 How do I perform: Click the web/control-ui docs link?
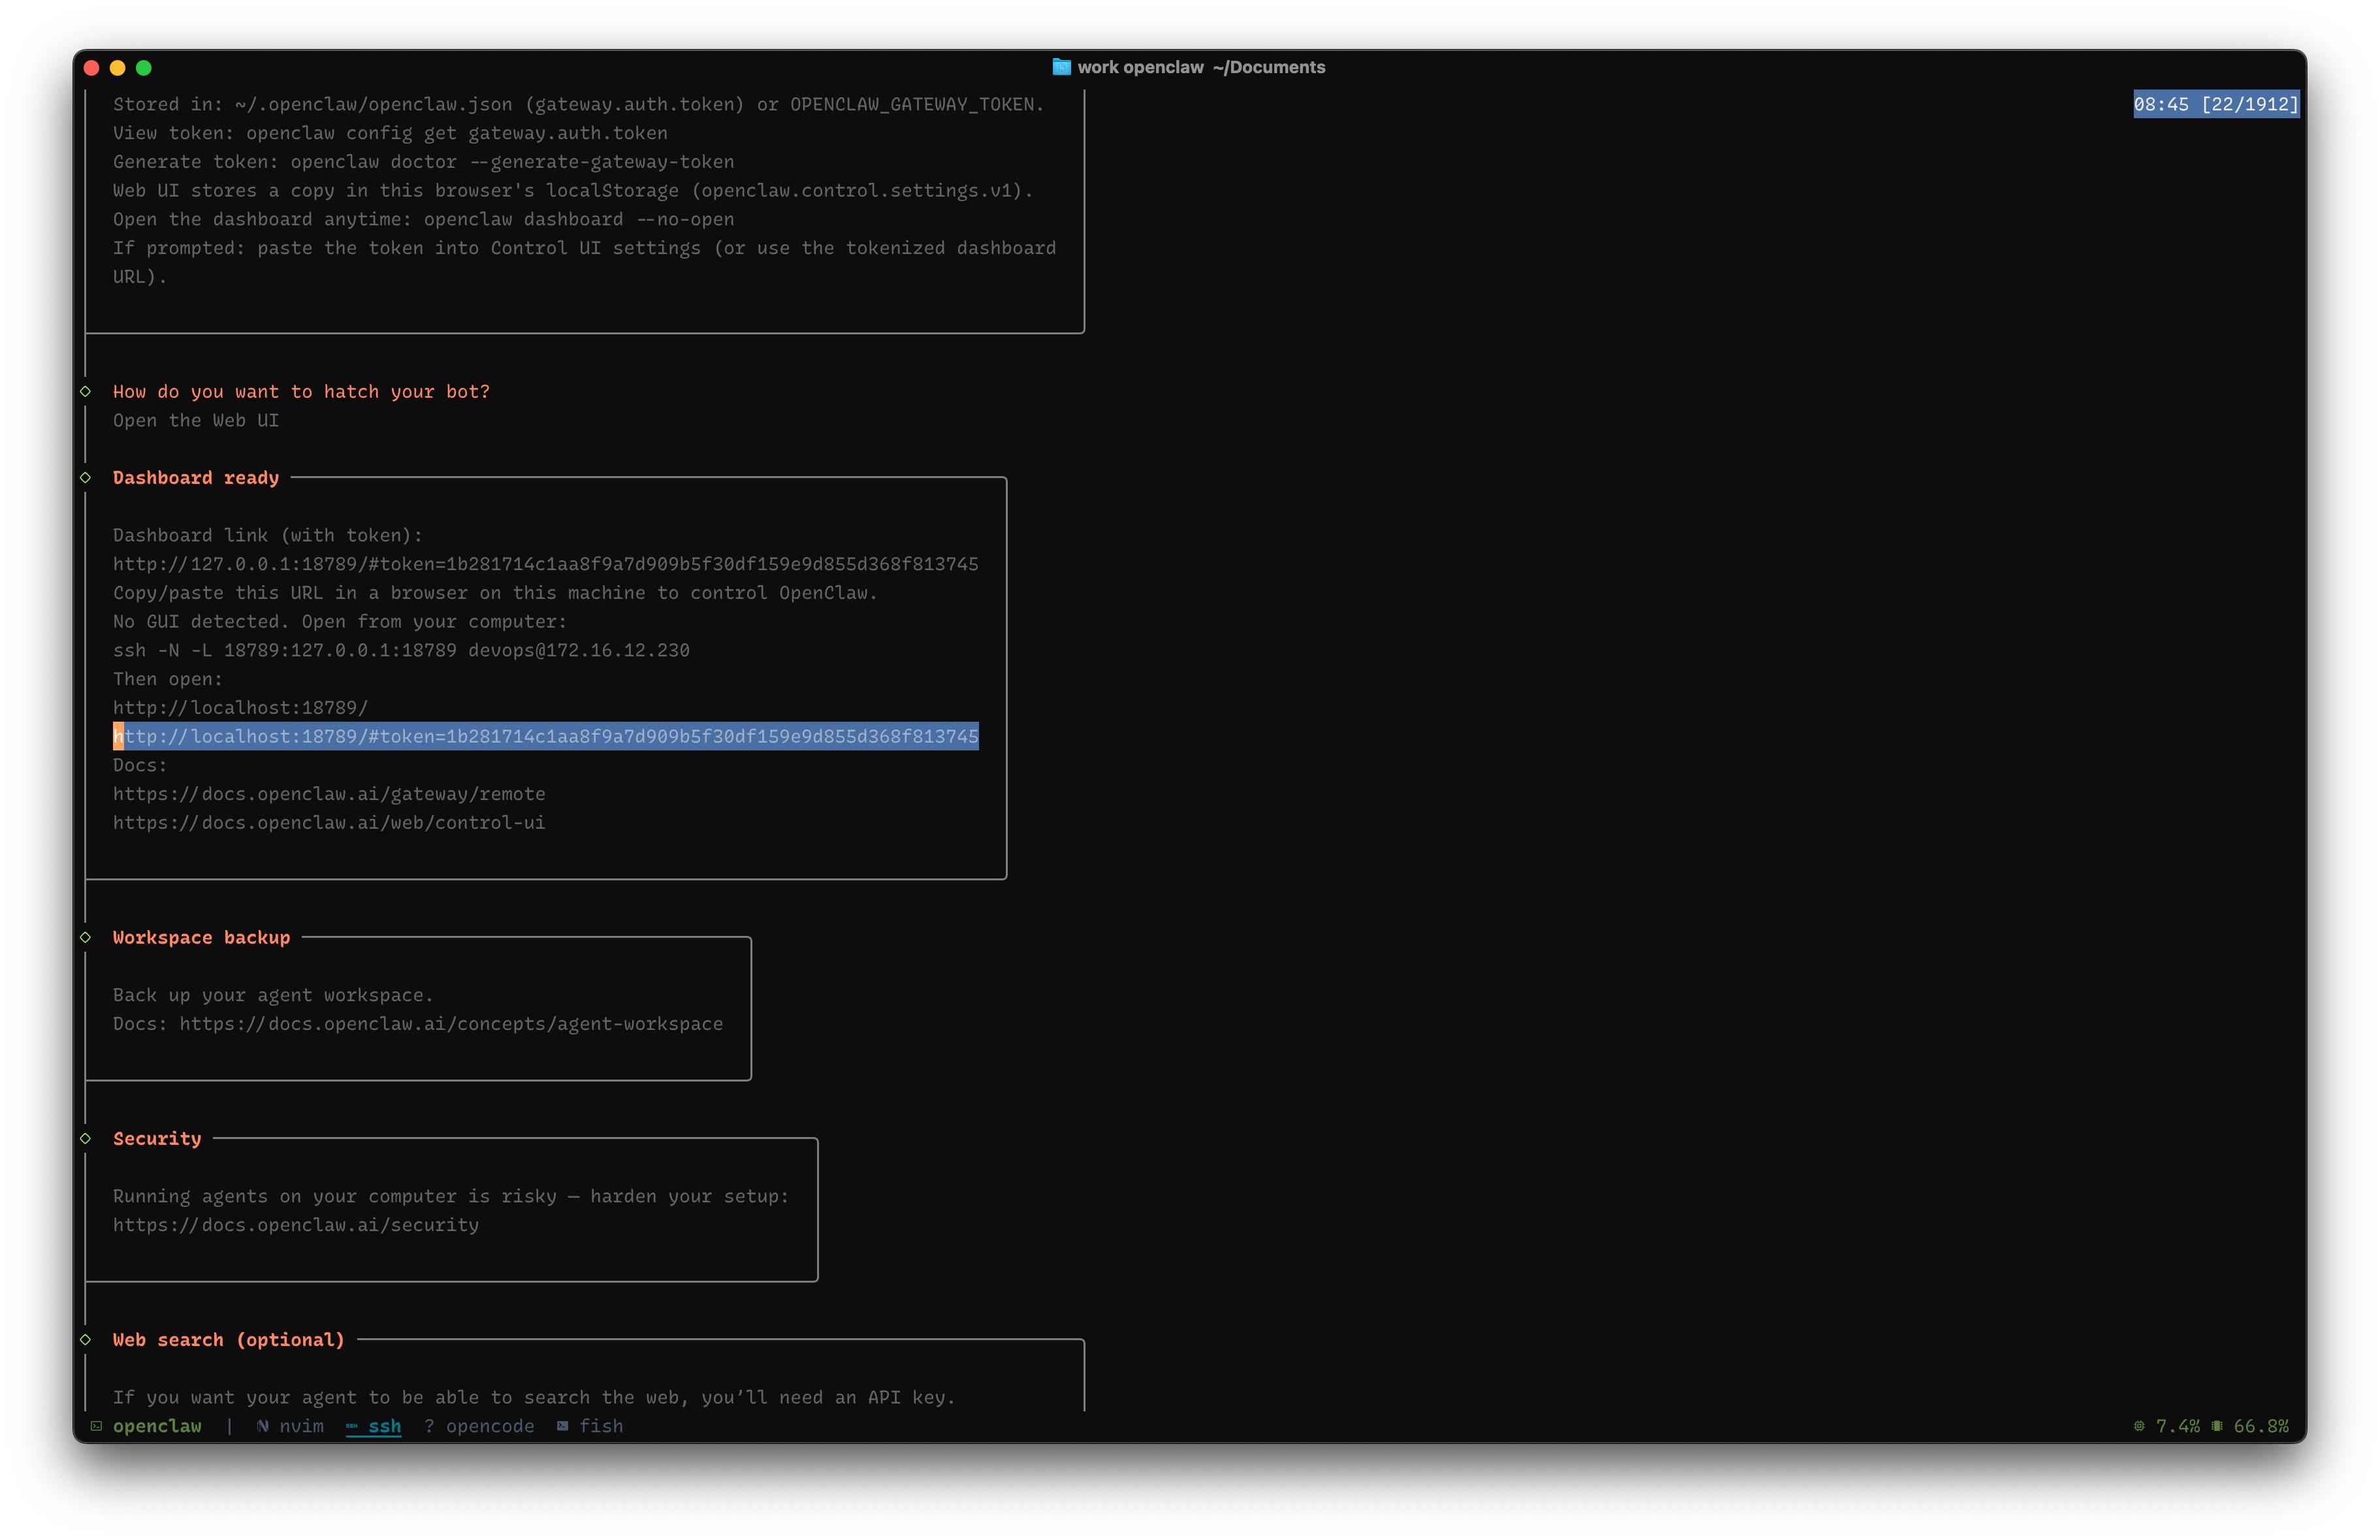click(x=329, y=823)
